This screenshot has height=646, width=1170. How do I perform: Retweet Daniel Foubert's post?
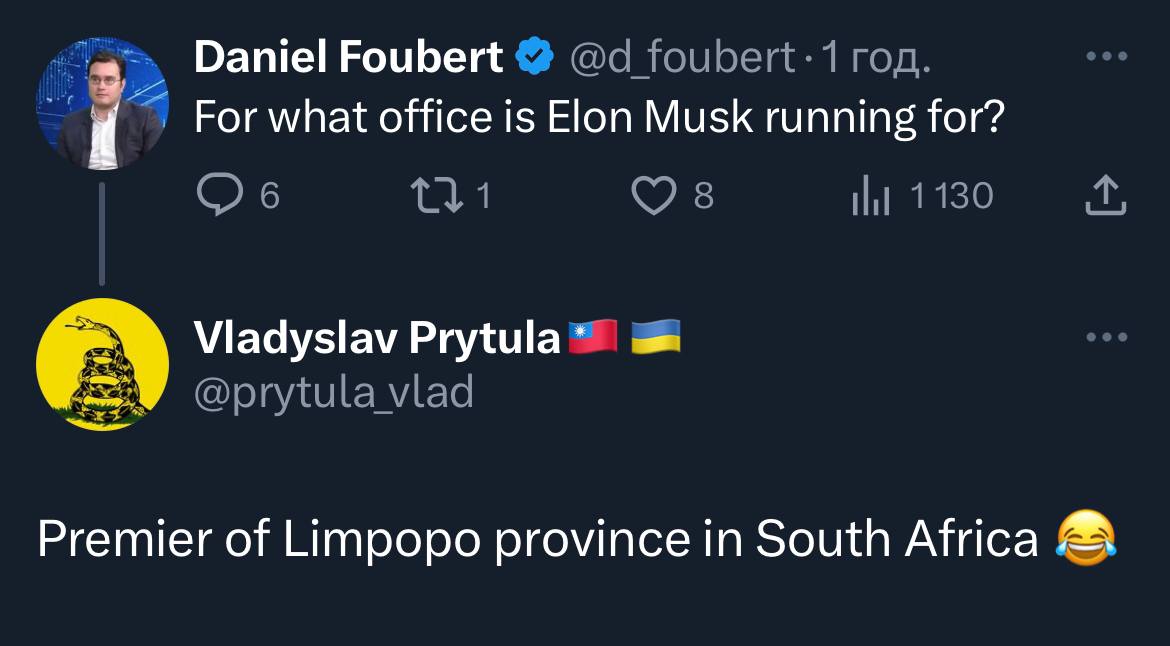point(437,195)
